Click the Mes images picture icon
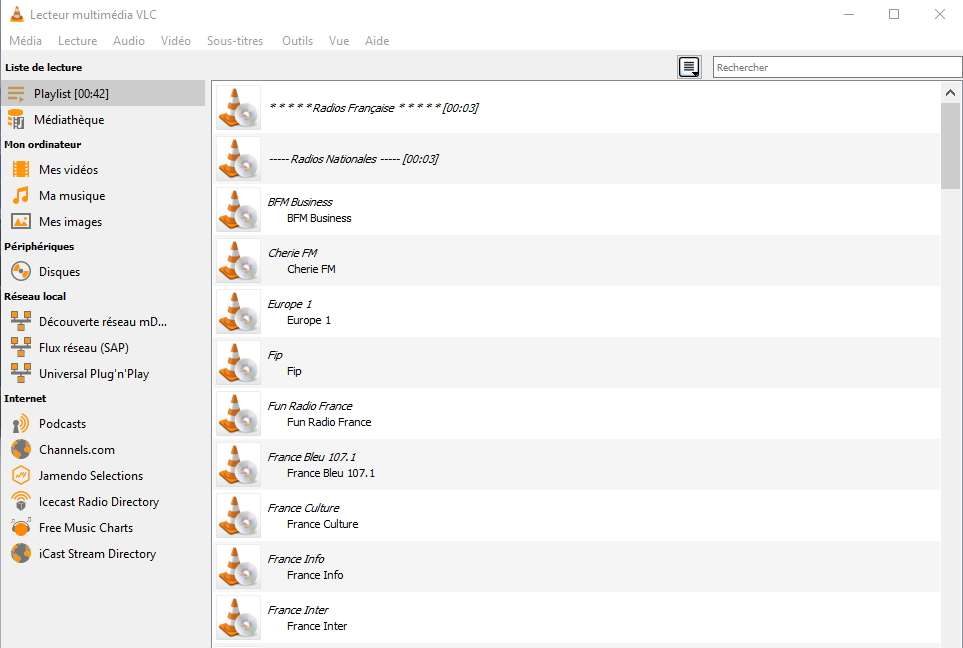 (21, 222)
